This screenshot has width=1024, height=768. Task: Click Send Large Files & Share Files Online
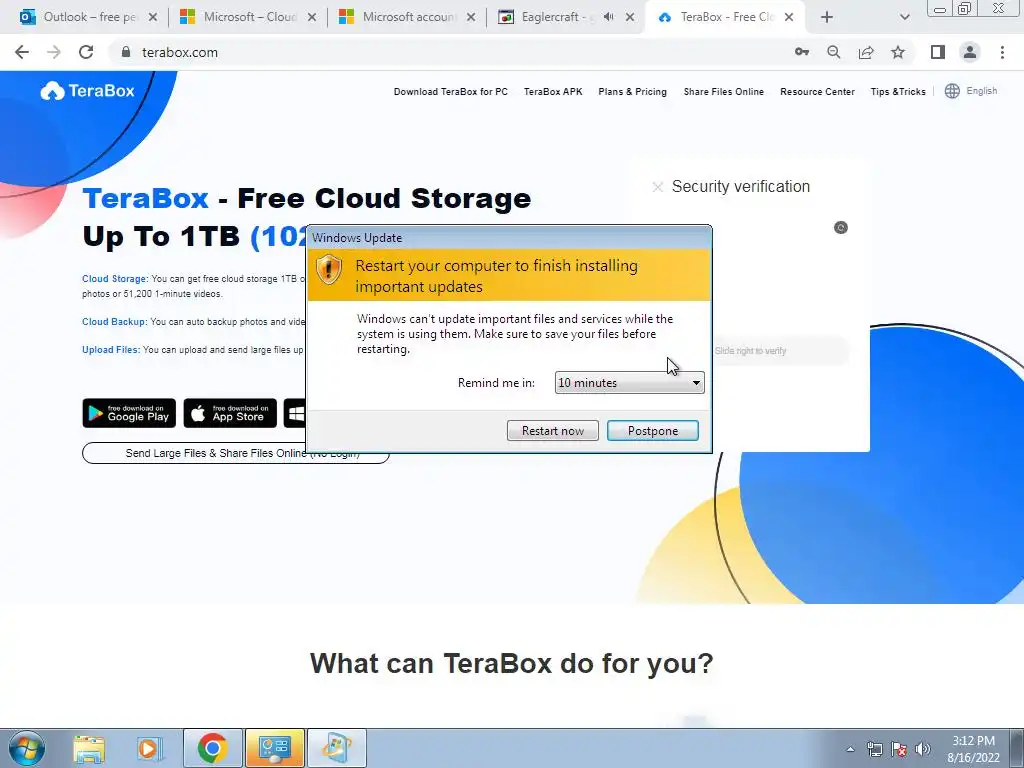pyautogui.click(x=236, y=453)
